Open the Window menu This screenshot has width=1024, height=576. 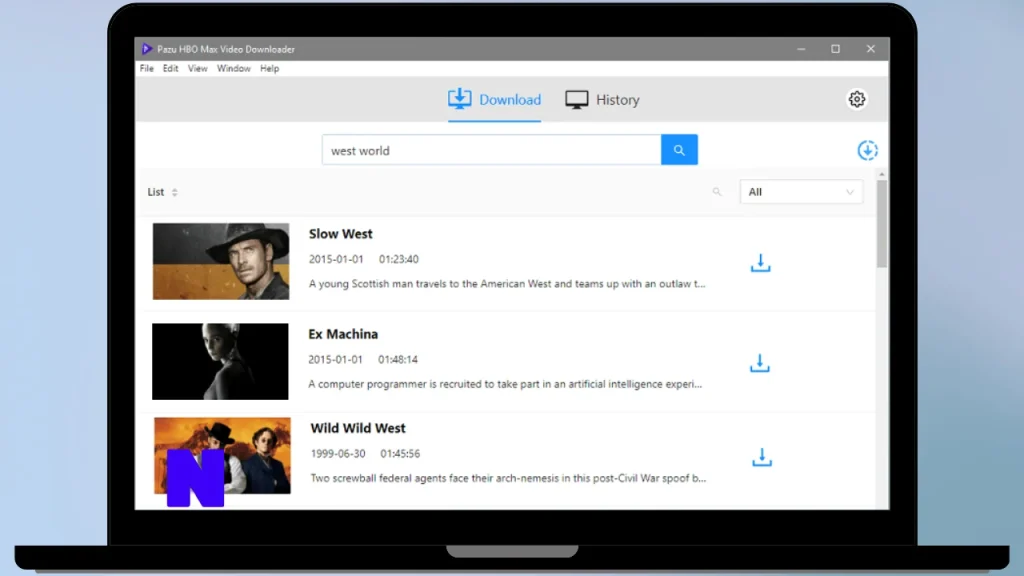pyautogui.click(x=234, y=69)
